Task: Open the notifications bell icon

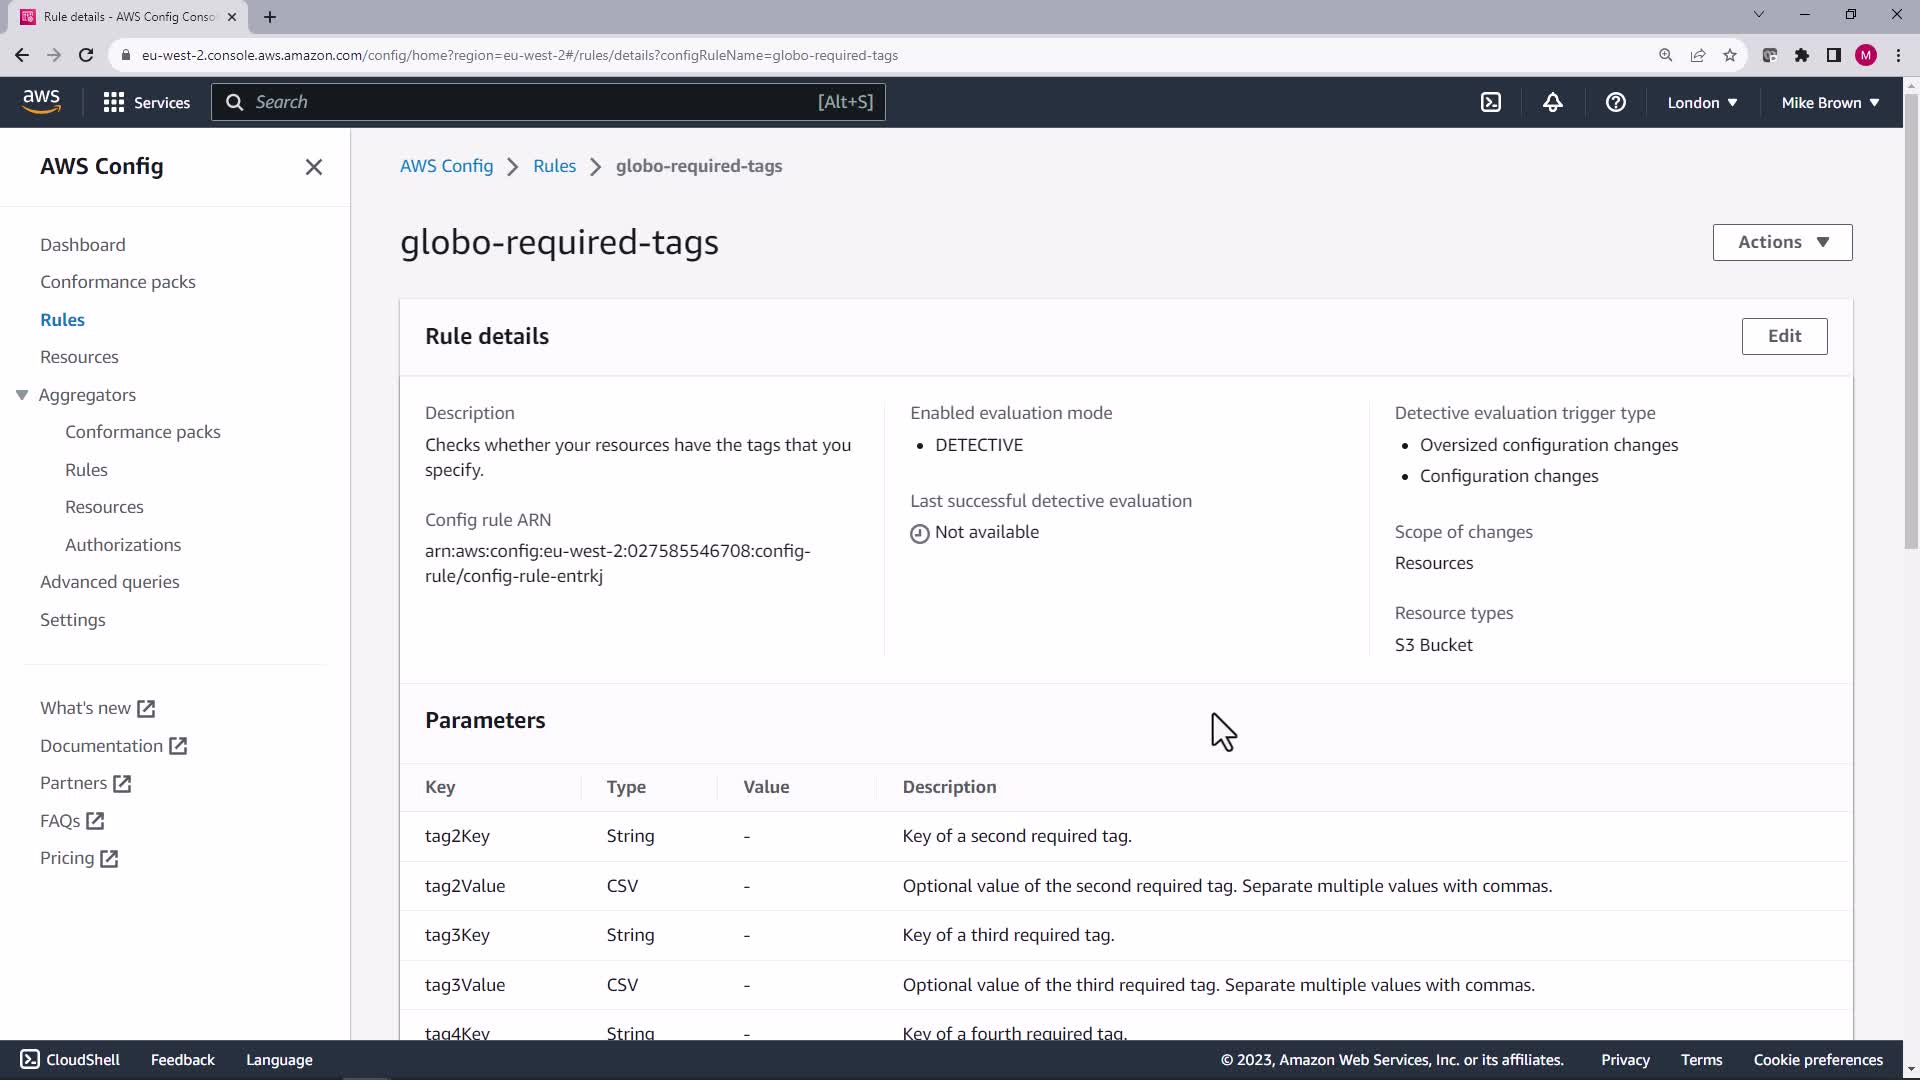Action: 1552,102
